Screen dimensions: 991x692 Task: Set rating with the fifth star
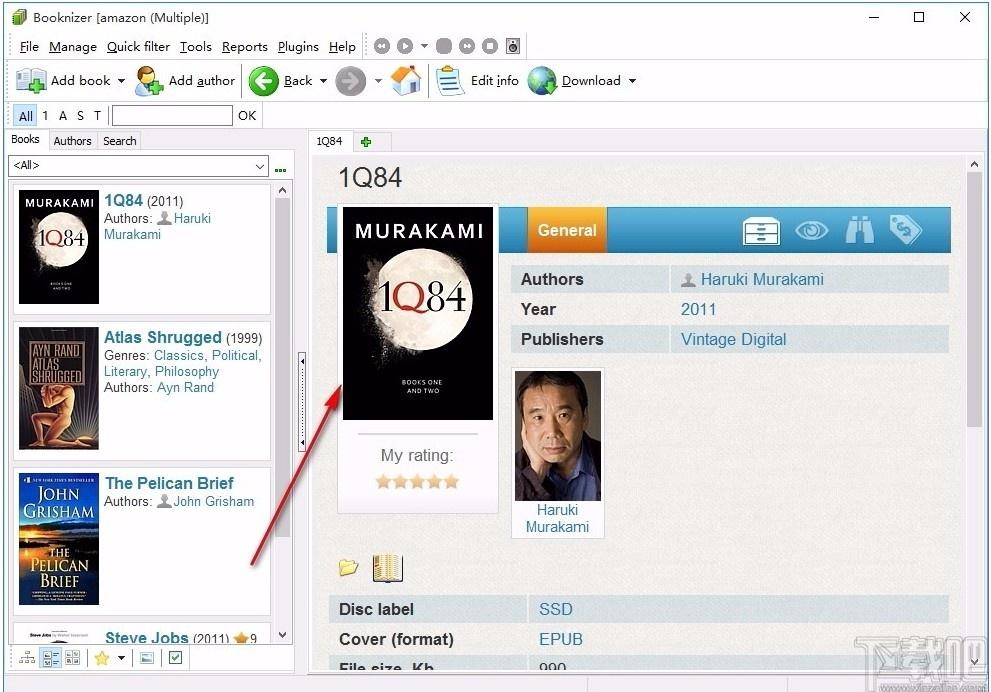pyautogui.click(x=451, y=482)
